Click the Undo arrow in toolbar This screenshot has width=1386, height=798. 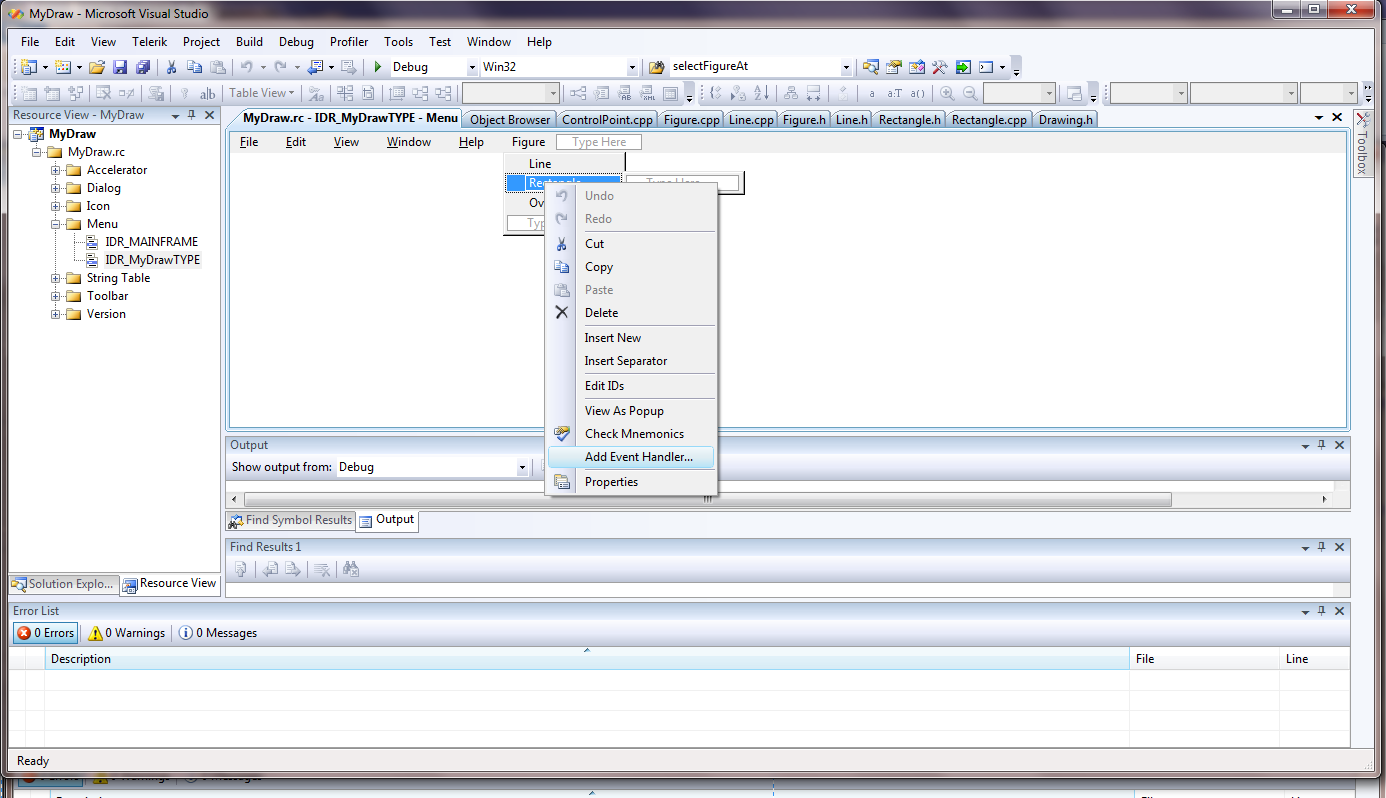coord(246,67)
